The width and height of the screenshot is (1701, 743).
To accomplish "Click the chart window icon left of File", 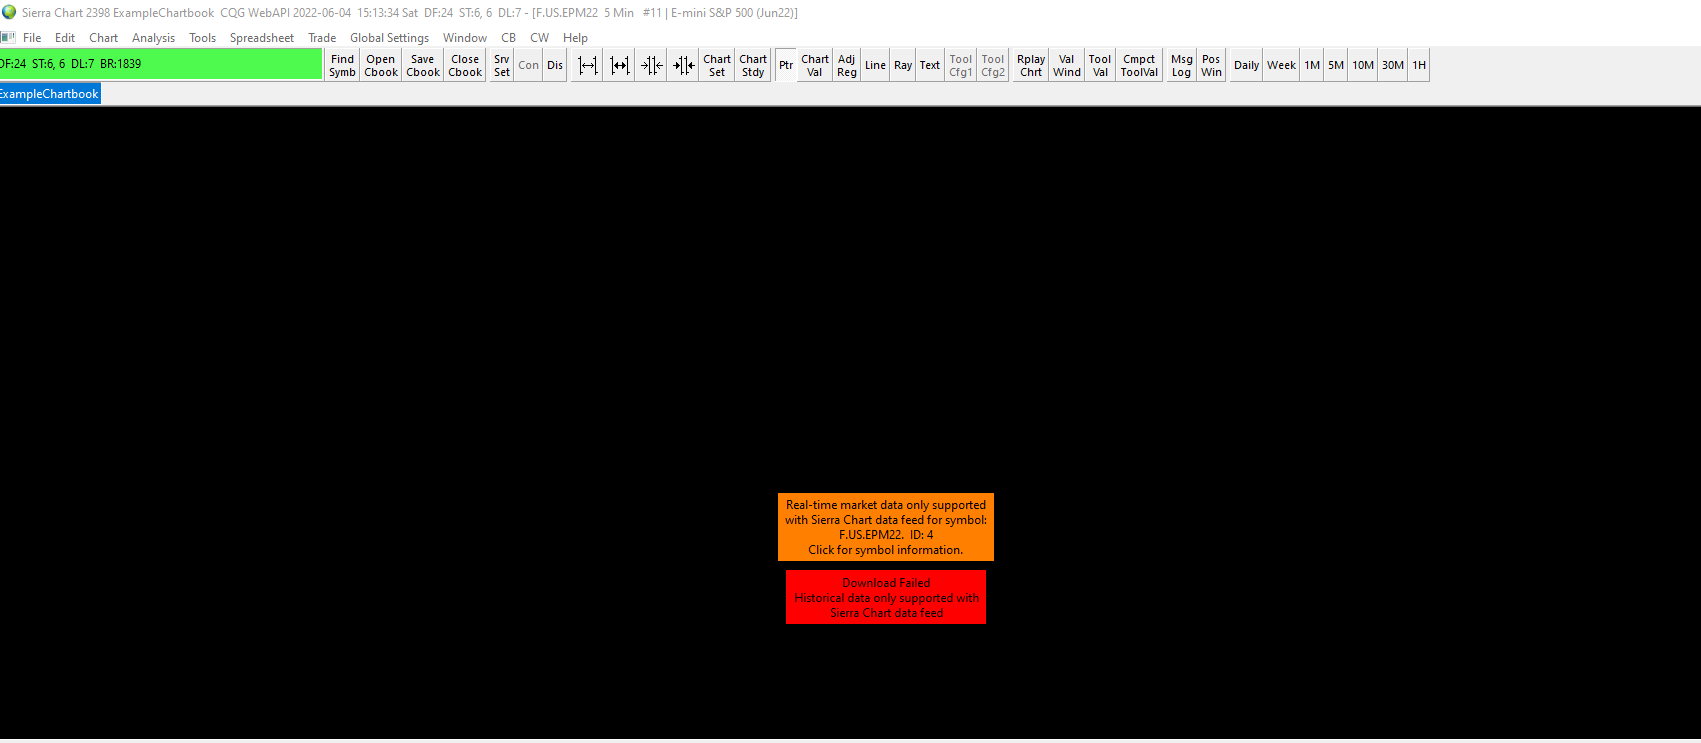I will pyautogui.click(x=8, y=38).
